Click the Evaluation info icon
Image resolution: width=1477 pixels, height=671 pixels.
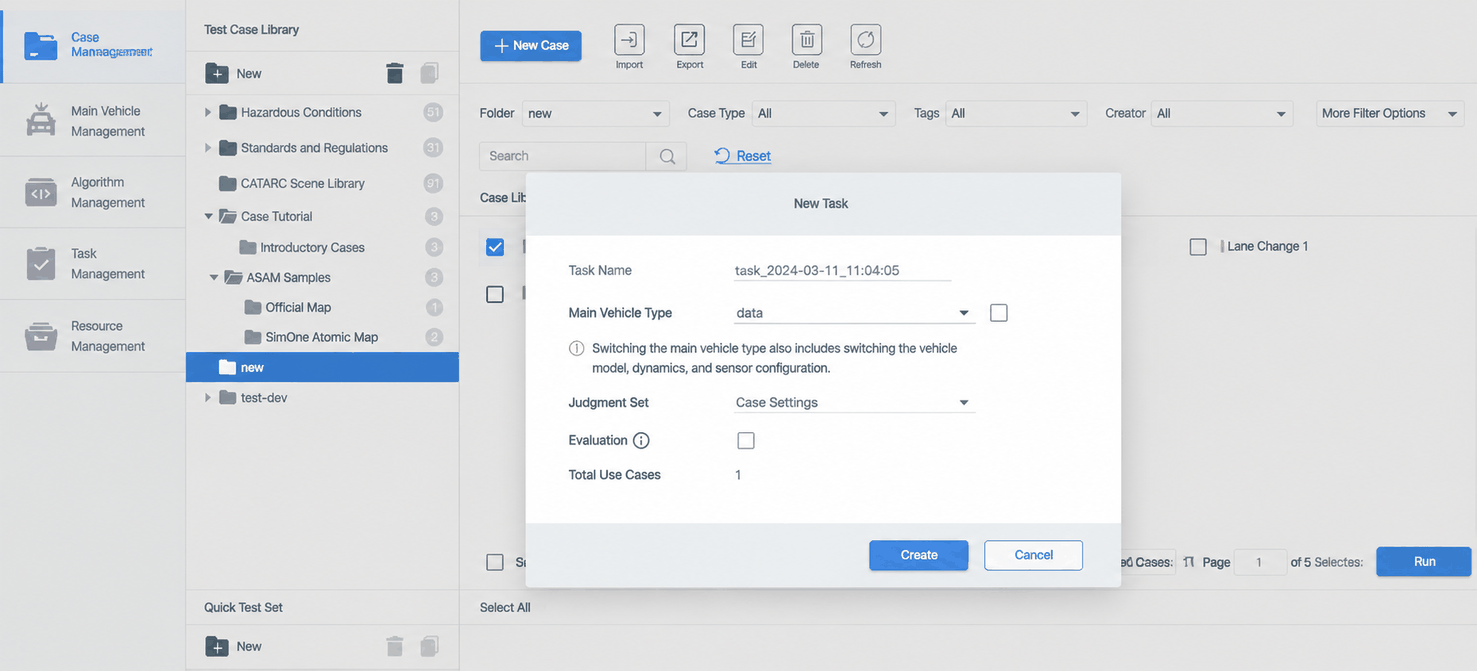click(642, 441)
